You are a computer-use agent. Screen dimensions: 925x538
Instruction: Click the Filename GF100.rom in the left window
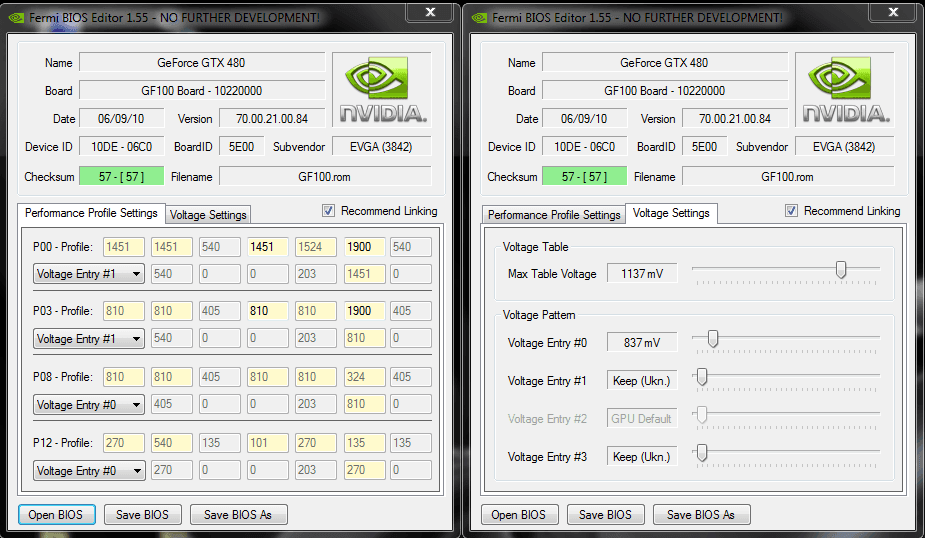(x=325, y=176)
